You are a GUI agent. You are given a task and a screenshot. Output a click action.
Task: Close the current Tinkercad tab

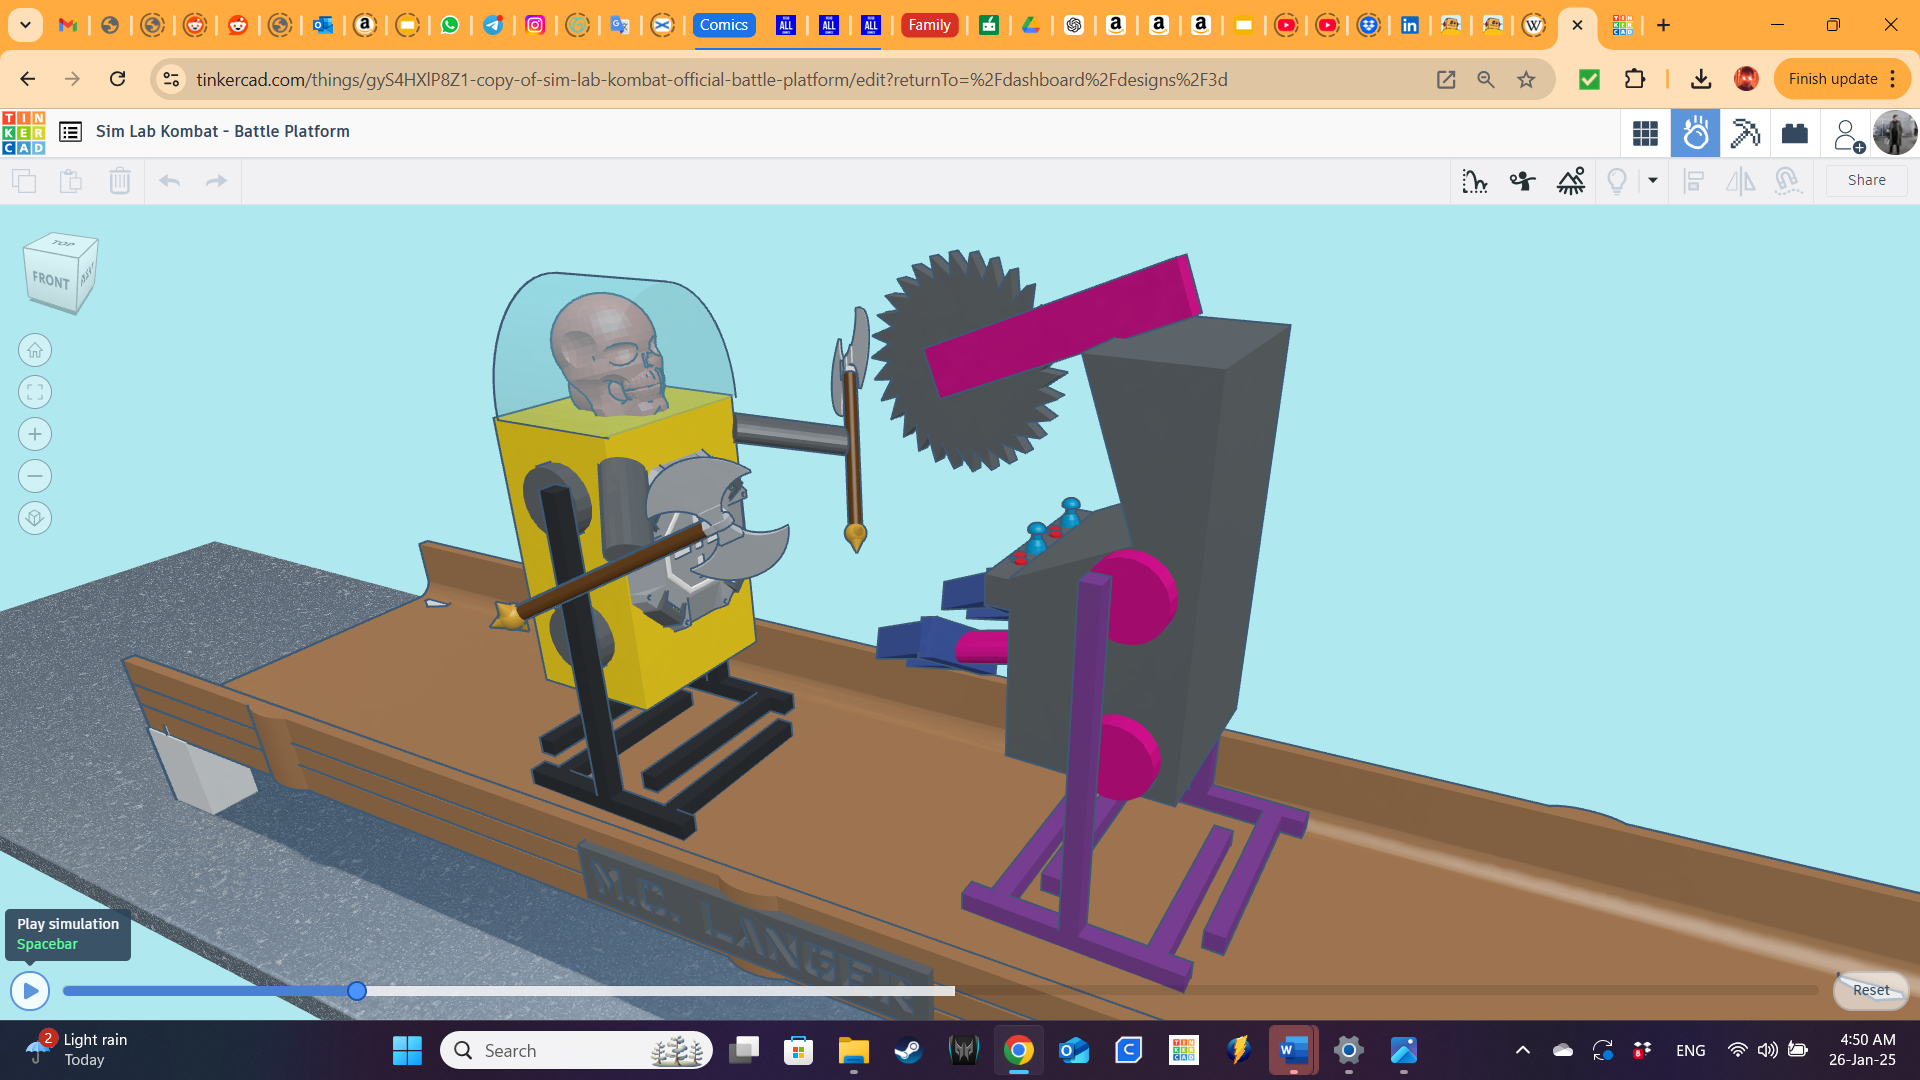(1577, 25)
